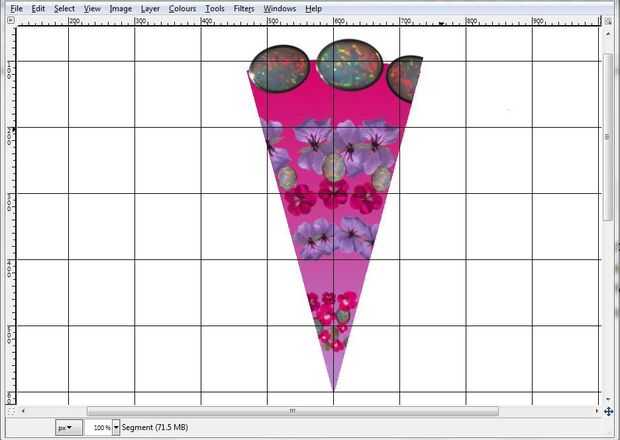Open the Select menu

click(64, 8)
